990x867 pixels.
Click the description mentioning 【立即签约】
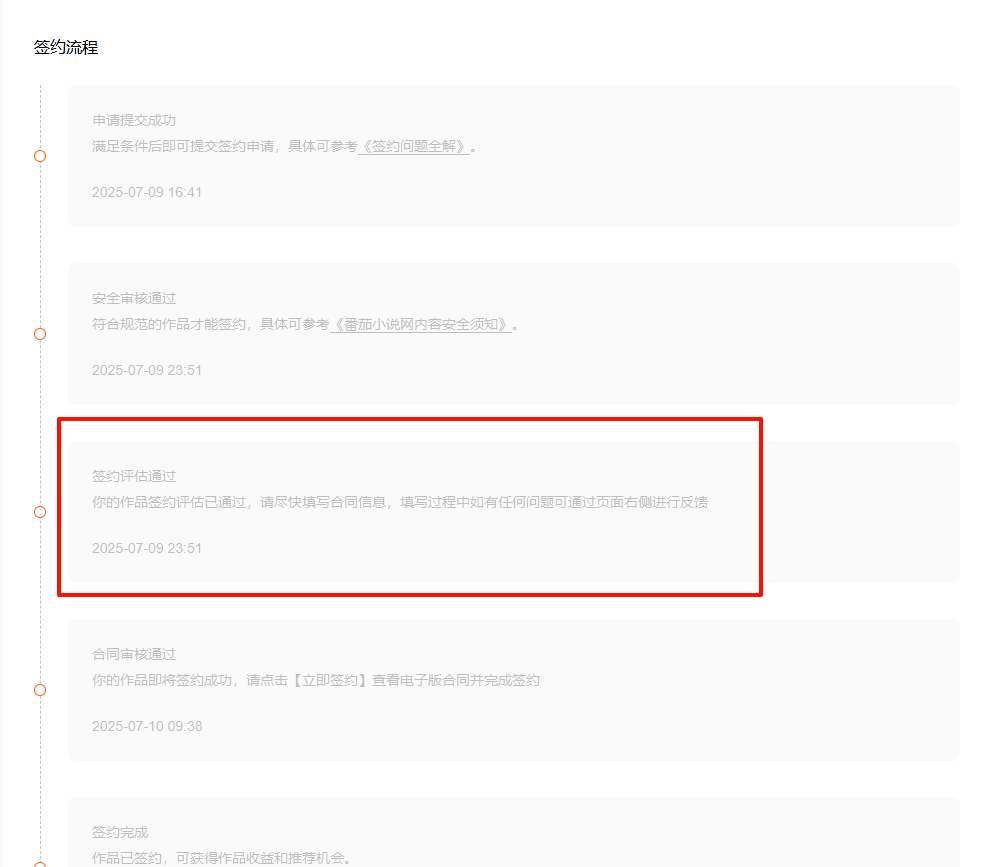click(x=316, y=681)
